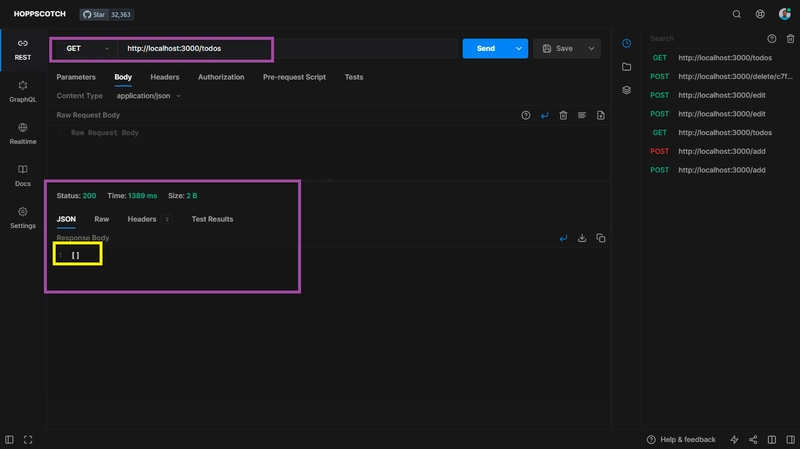Open the Settings section in sidebar
Viewport: 800px width, 449px height.
click(23, 218)
